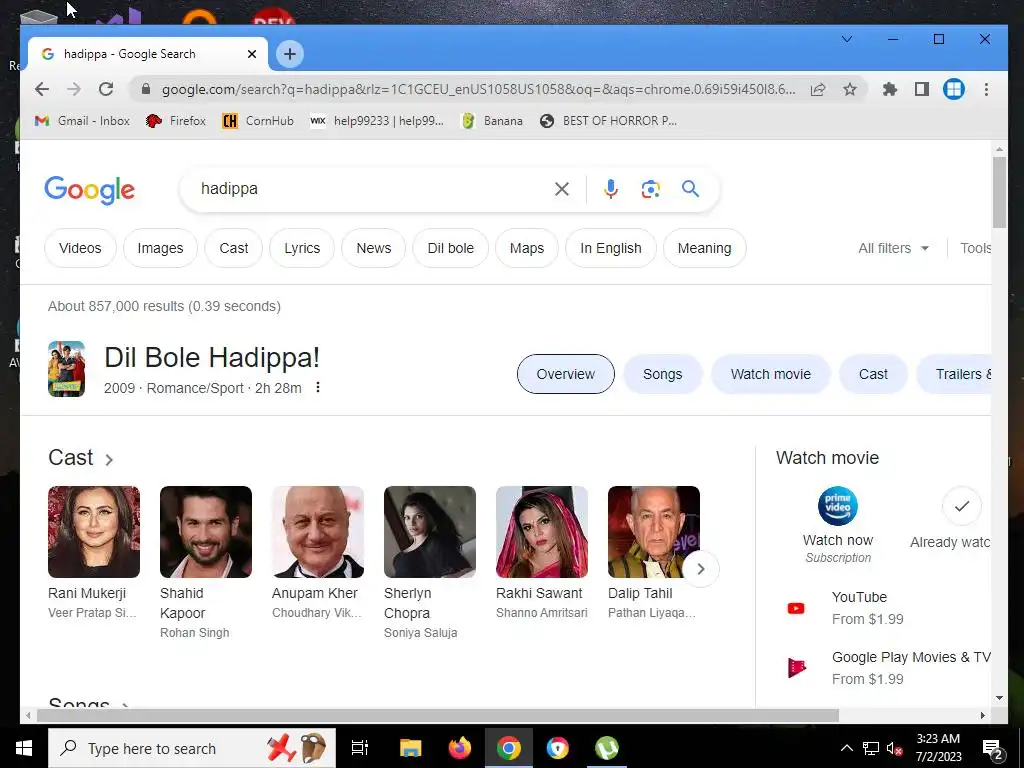This screenshot has height=768, width=1024.
Task: Select the Maps filter chip
Action: click(x=527, y=248)
